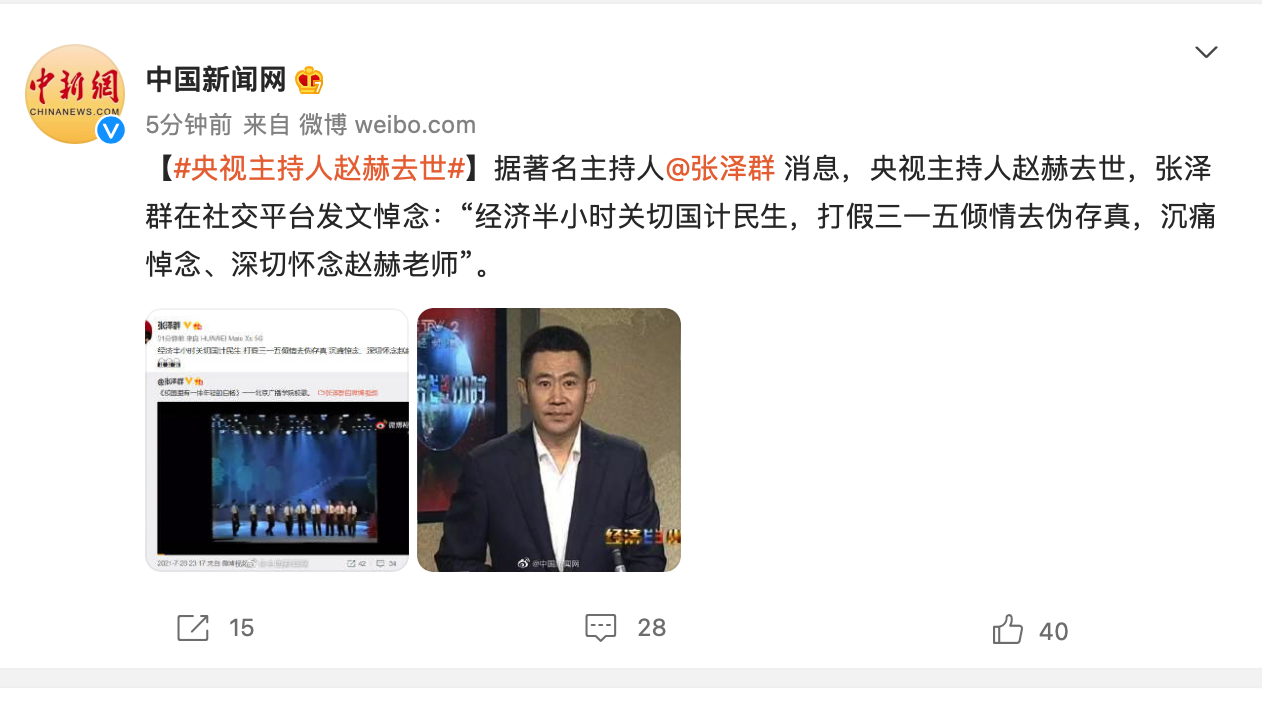Open the 中国新闻网 account name link
The width and height of the screenshot is (1262, 726).
click(217, 79)
